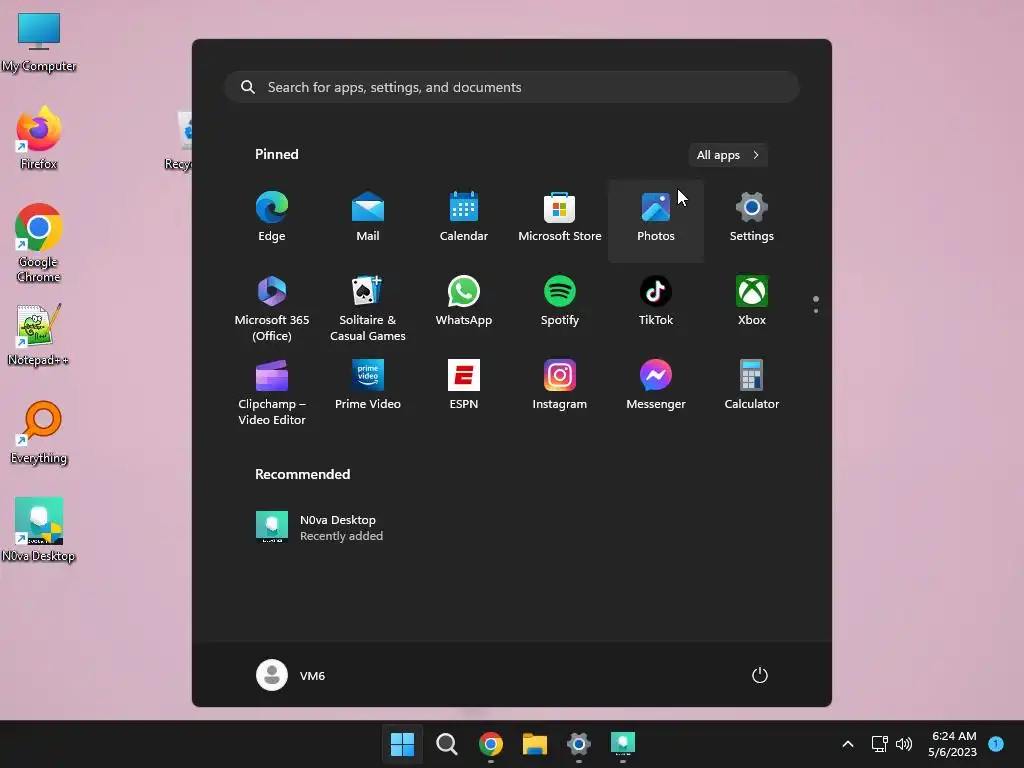Launch Xbox app
Viewport: 1024px width, 768px height.
click(x=752, y=302)
